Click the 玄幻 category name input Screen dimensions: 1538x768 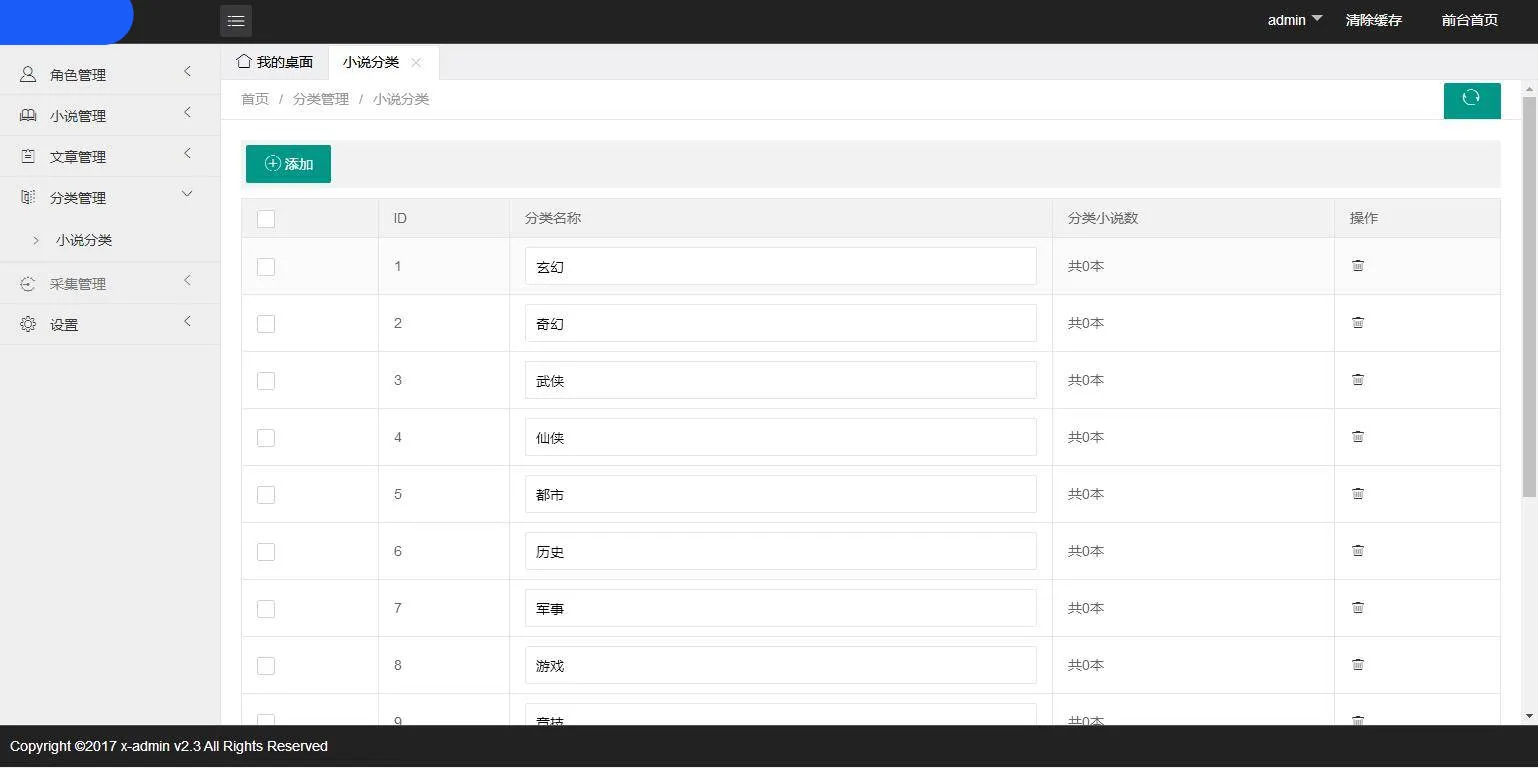click(x=781, y=266)
